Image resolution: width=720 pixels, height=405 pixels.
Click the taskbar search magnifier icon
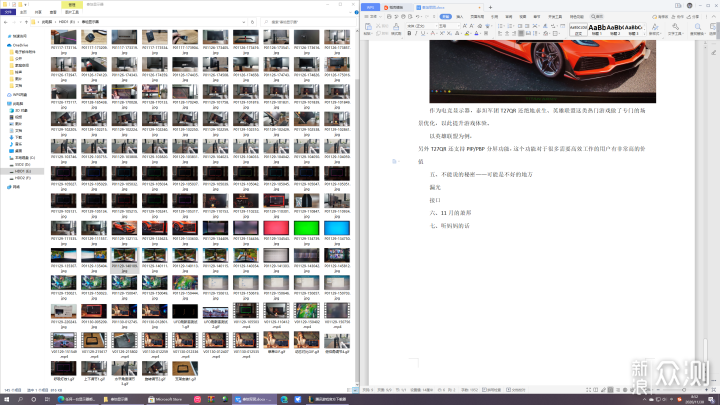coord(20,399)
